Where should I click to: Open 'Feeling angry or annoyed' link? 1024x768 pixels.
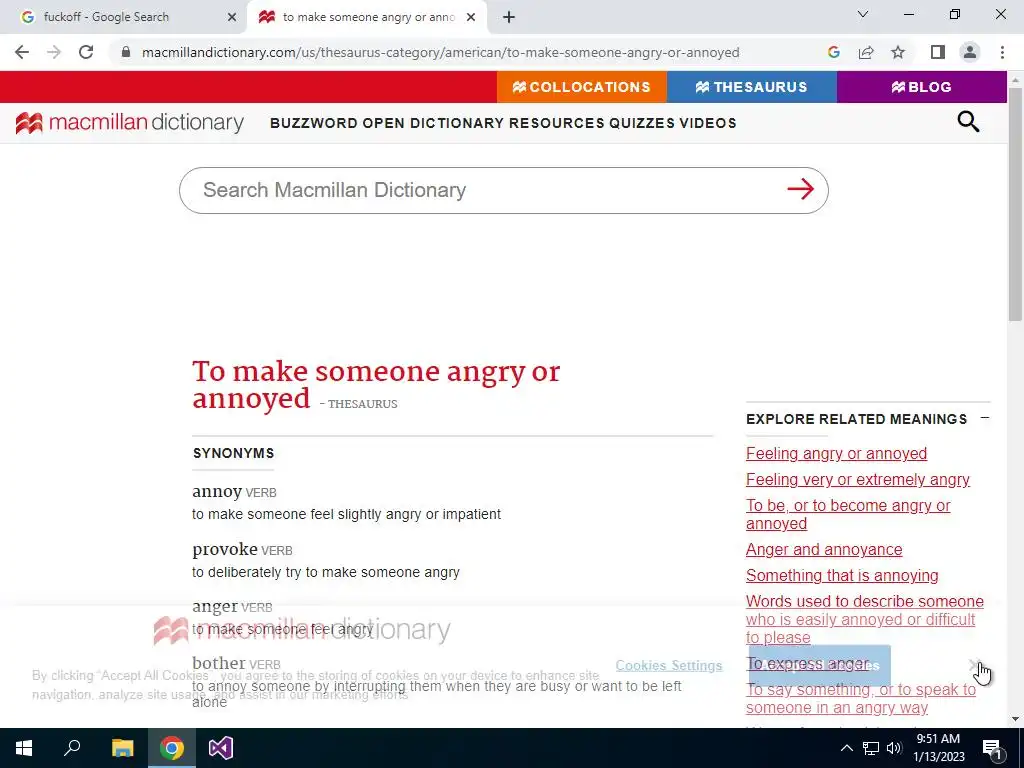coord(836,453)
